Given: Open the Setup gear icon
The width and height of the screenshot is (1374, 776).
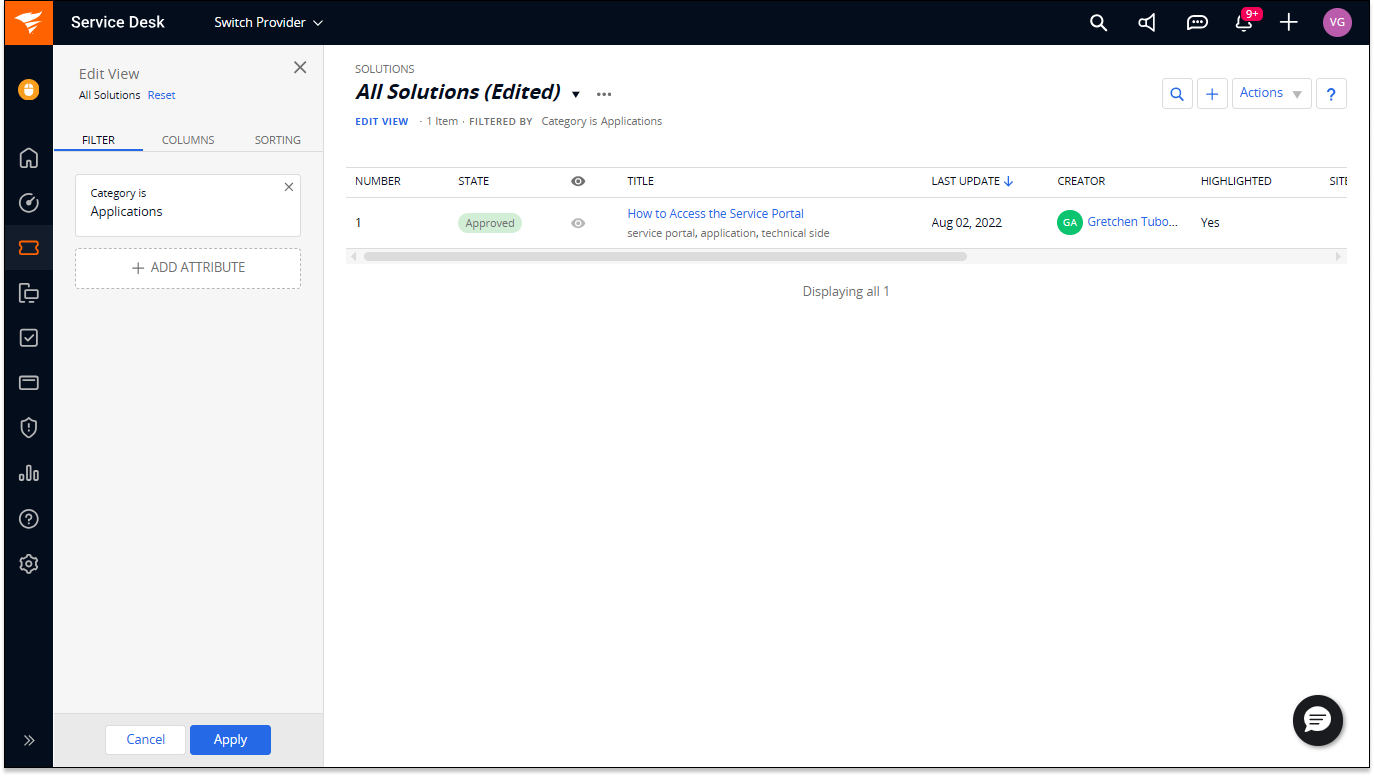Looking at the screenshot, I should coord(29,564).
